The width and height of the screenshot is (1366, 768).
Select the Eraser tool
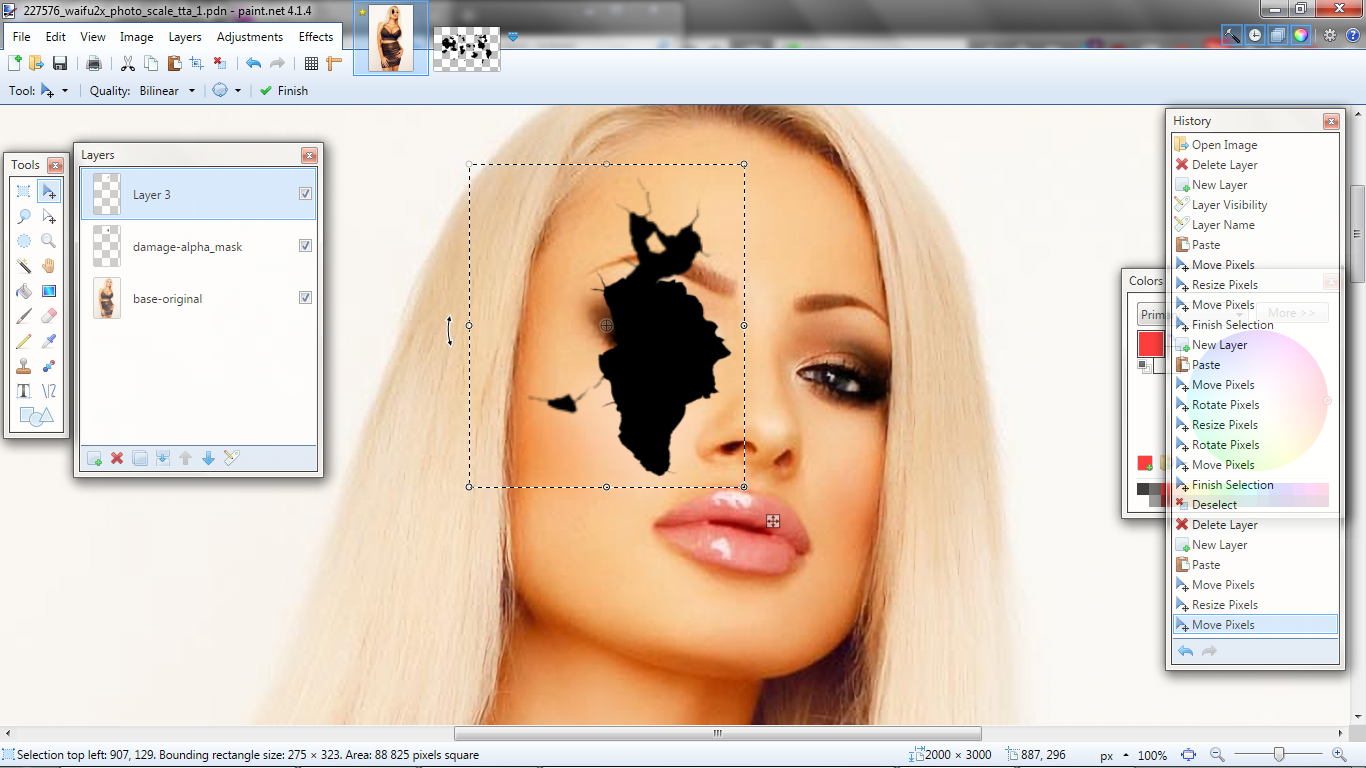click(x=49, y=316)
